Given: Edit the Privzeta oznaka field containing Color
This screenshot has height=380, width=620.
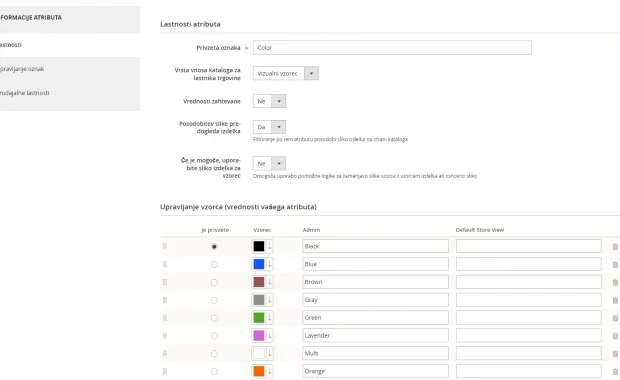Looking at the screenshot, I should (392, 47).
